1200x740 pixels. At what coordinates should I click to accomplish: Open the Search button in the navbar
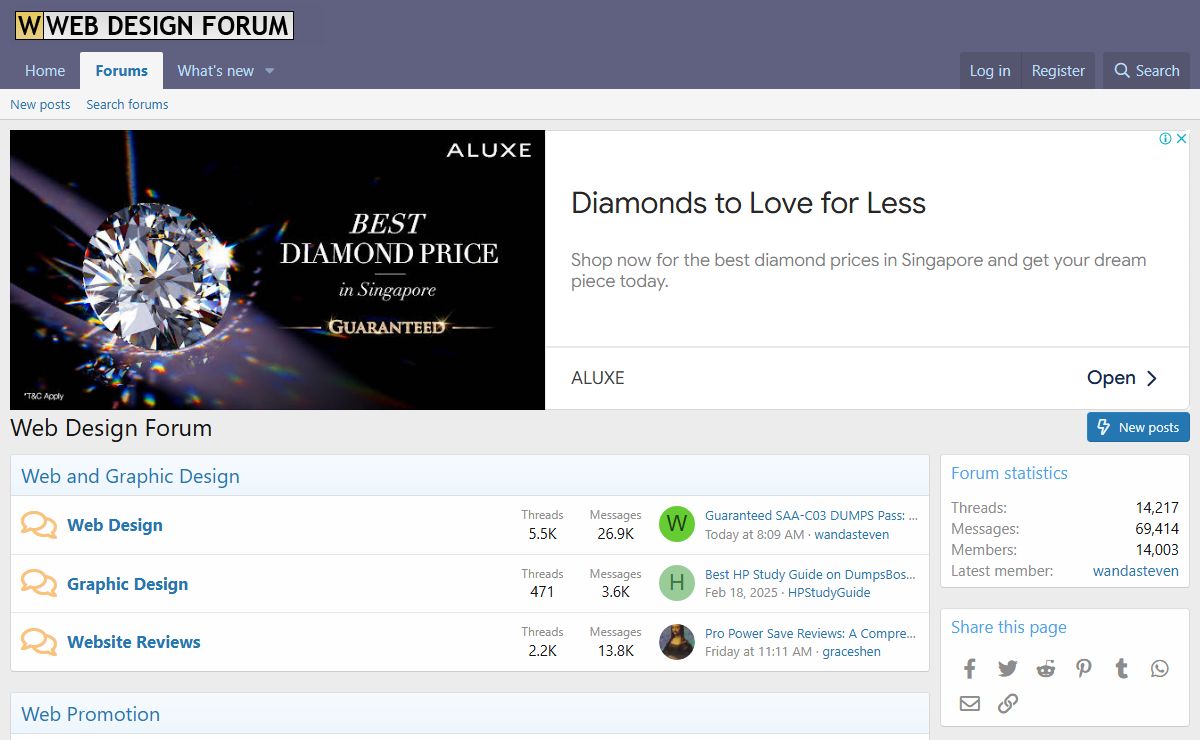tap(1146, 71)
